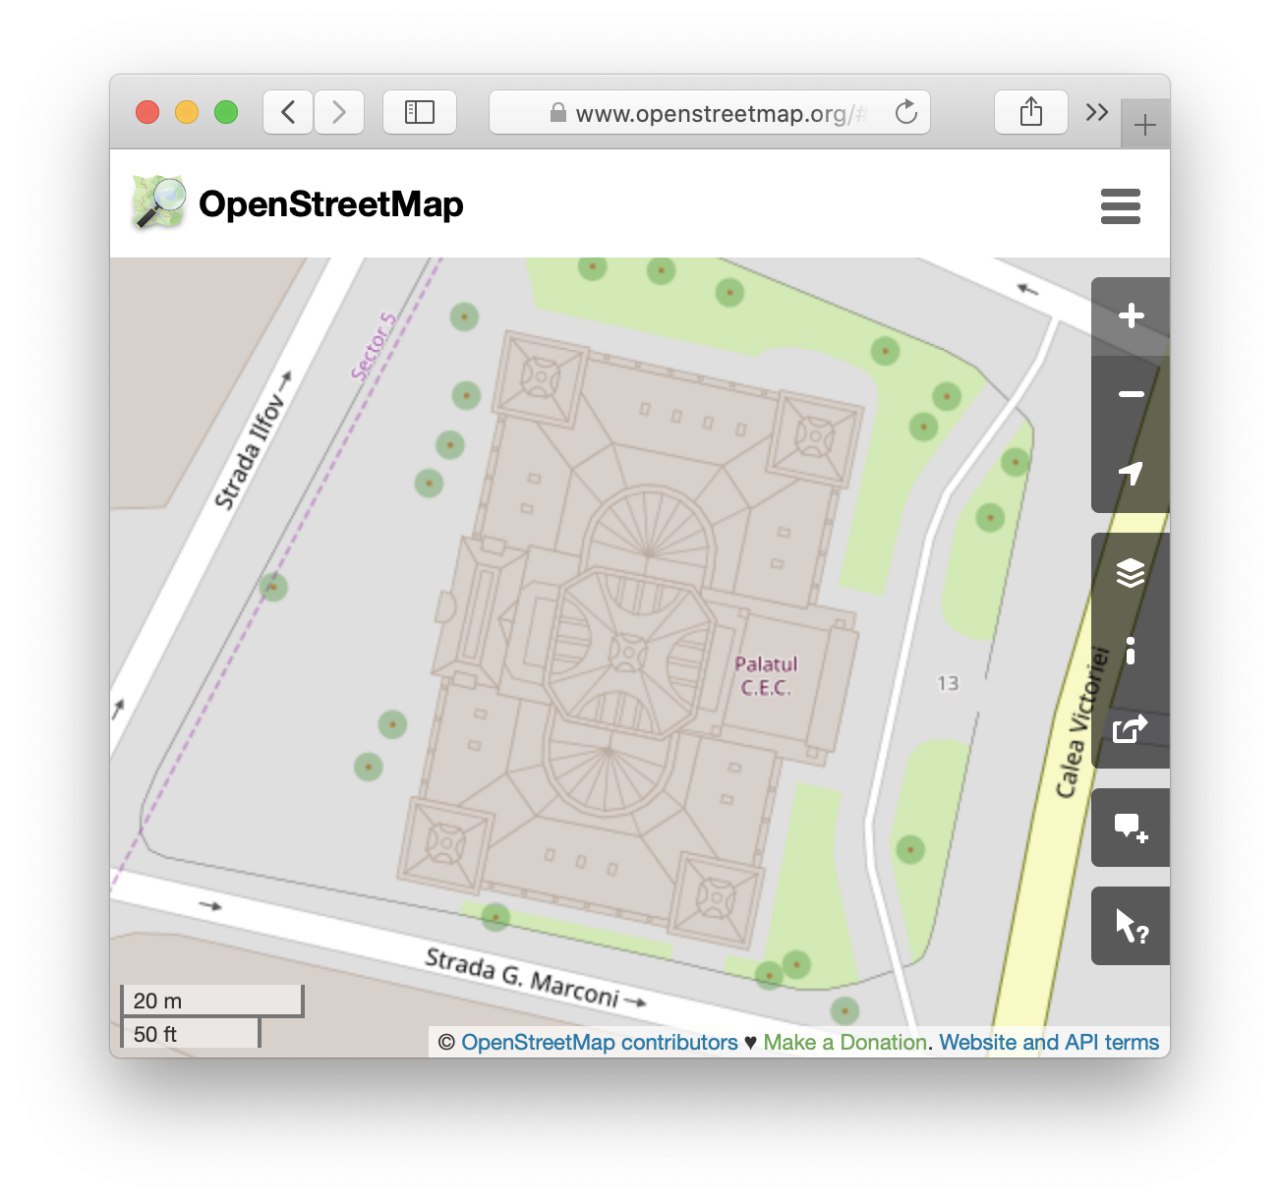Open the Share map panel
This screenshot has width=1280, height=1203.
1131,729
